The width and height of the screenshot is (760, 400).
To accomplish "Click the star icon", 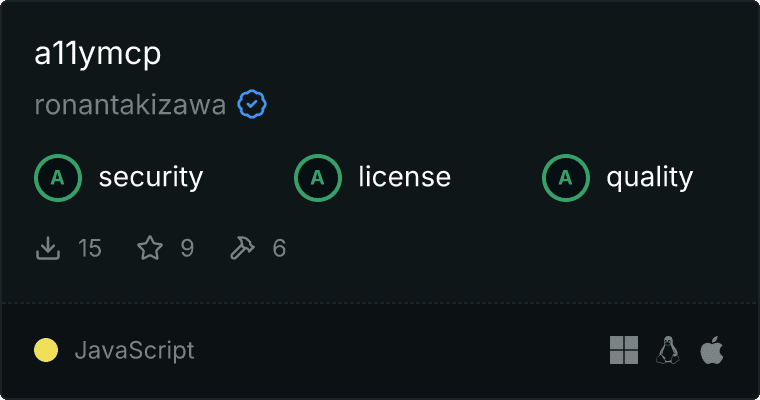I will click(x=150, y=248).
